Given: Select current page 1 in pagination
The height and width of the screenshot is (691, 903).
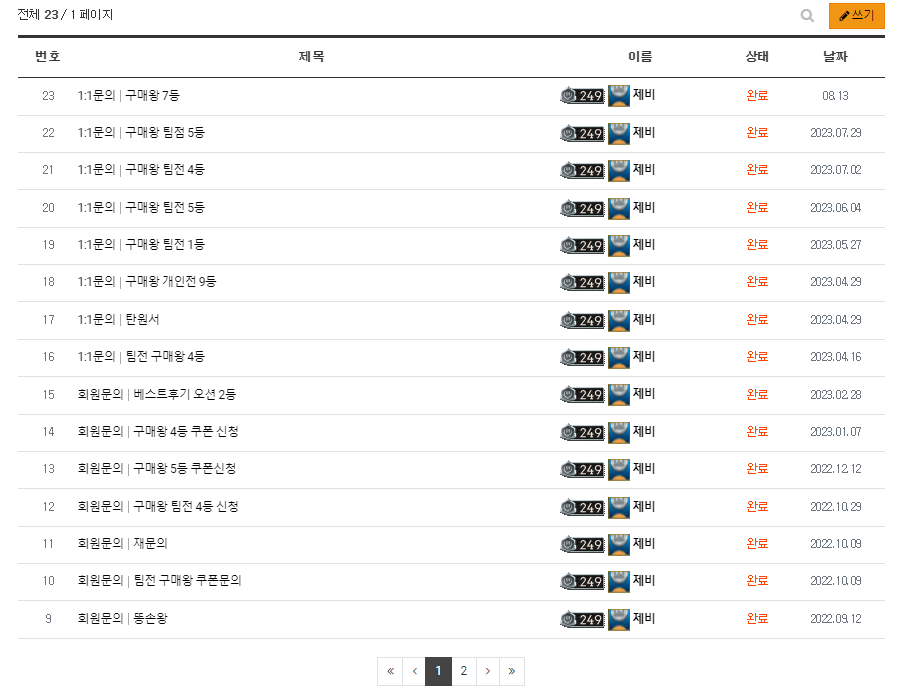Looking at the screenshot, I should pos(438,671).
